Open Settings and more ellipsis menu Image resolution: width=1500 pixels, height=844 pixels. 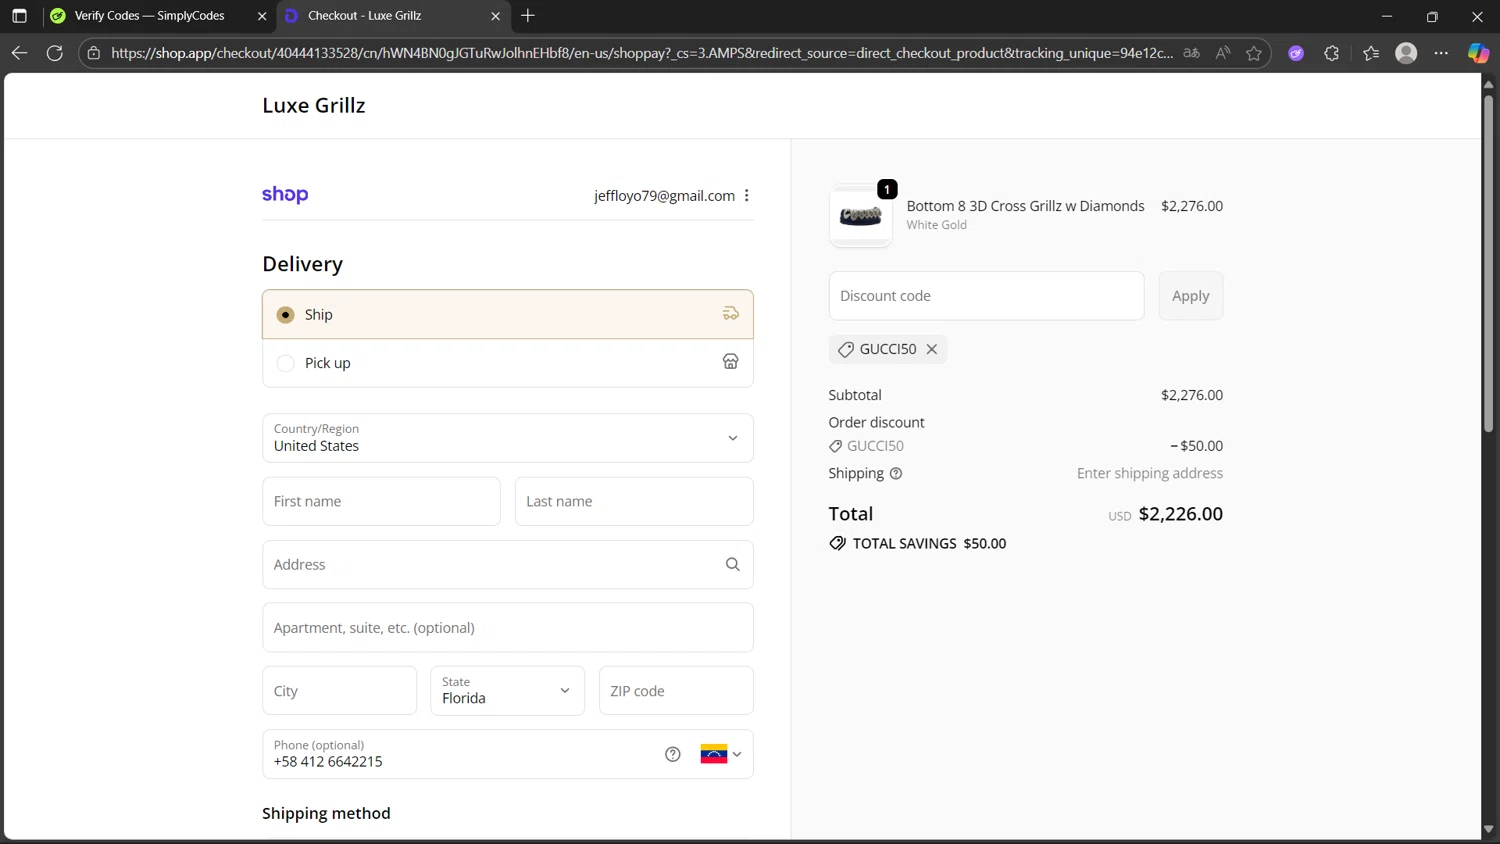pyautogui.click(x=1441, y=53)
